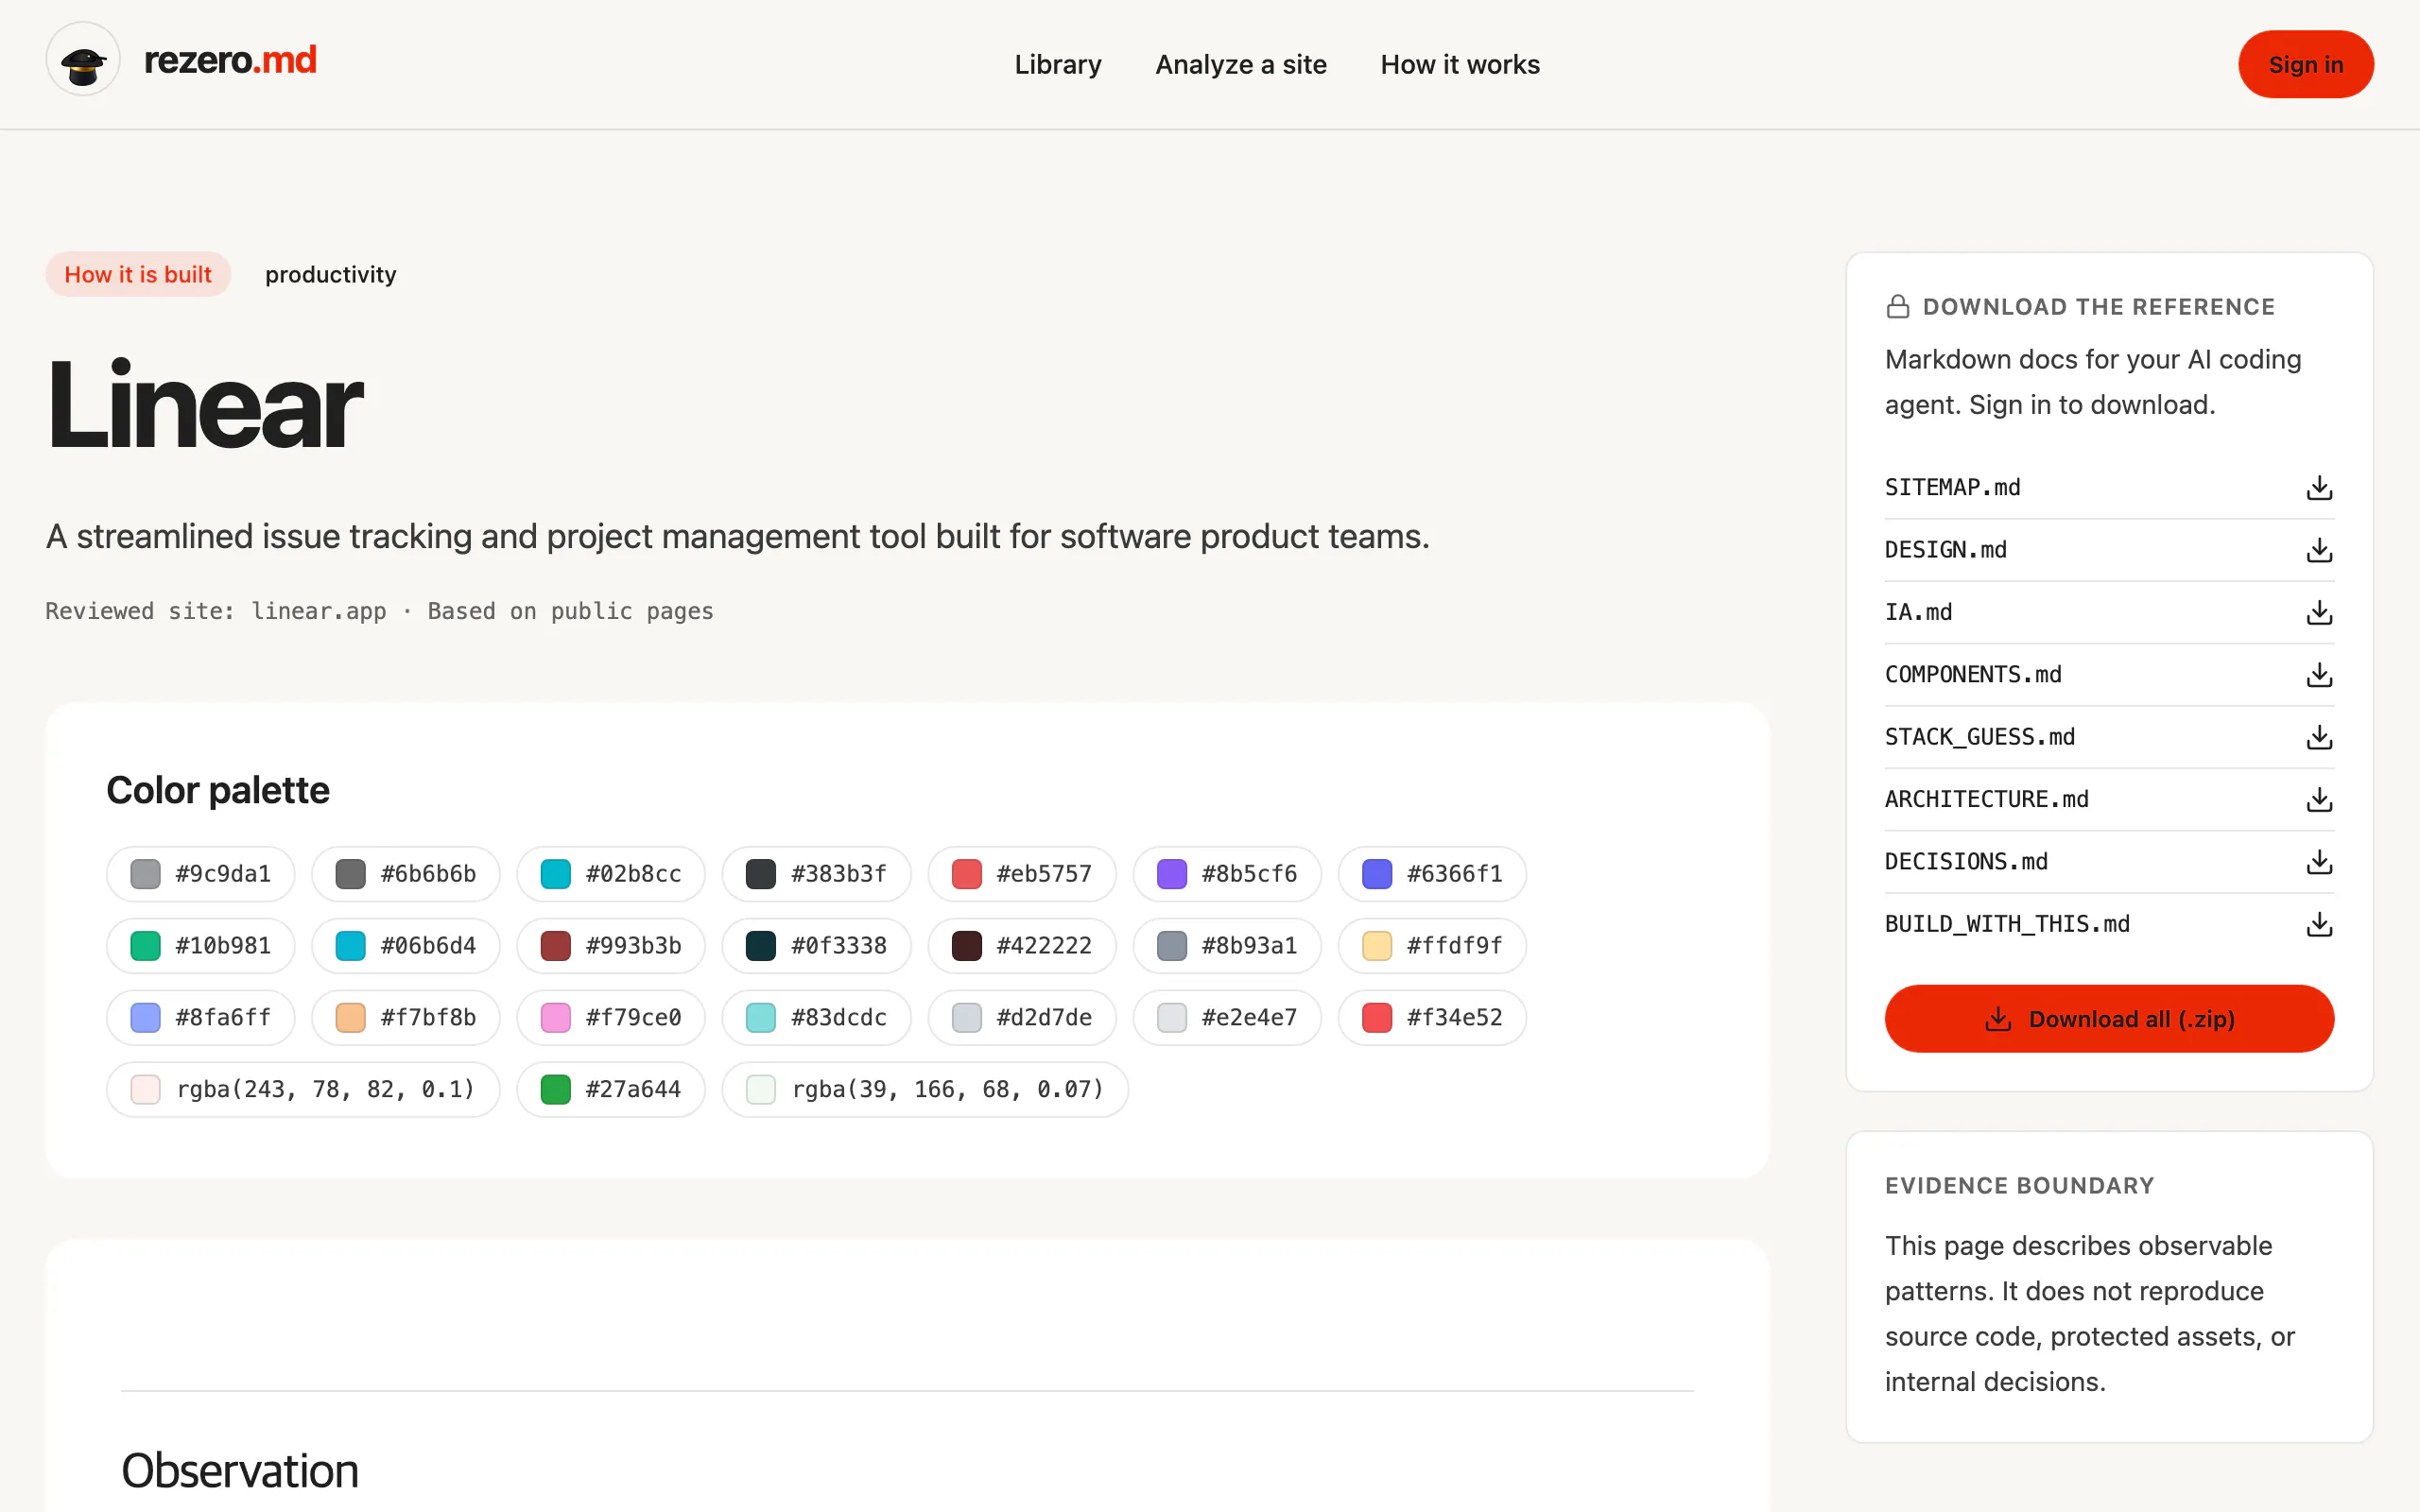Pick the #f34e52 red swatch
2420x1512 pixels.
(1432, 1018)
